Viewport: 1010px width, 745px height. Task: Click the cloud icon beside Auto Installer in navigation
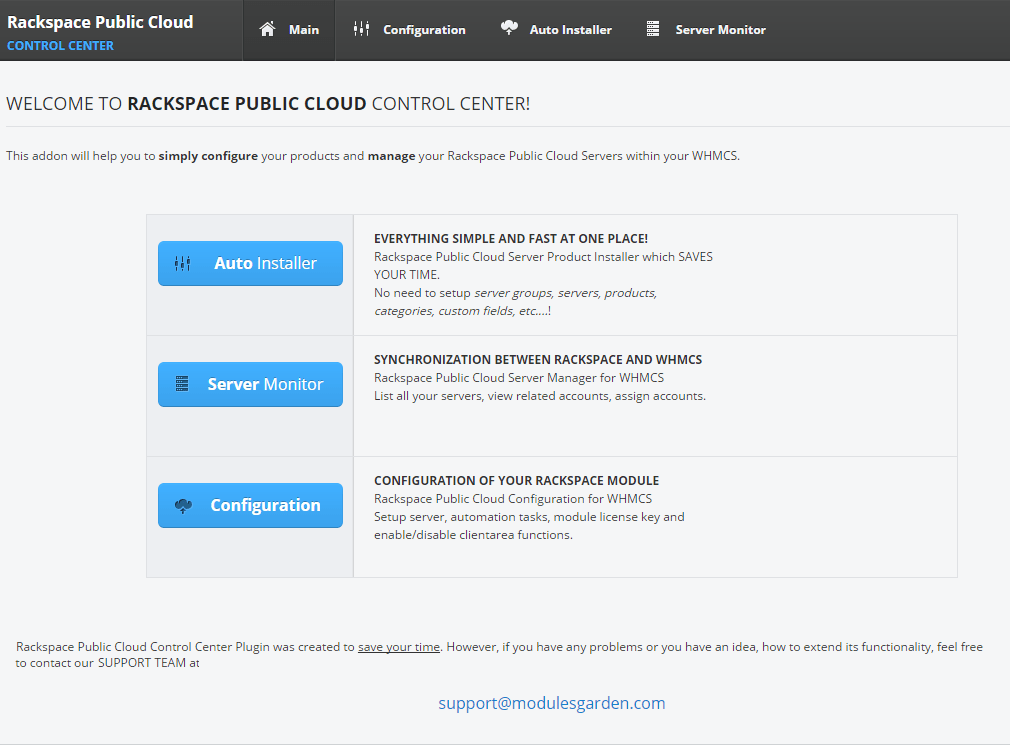point(509,28)
